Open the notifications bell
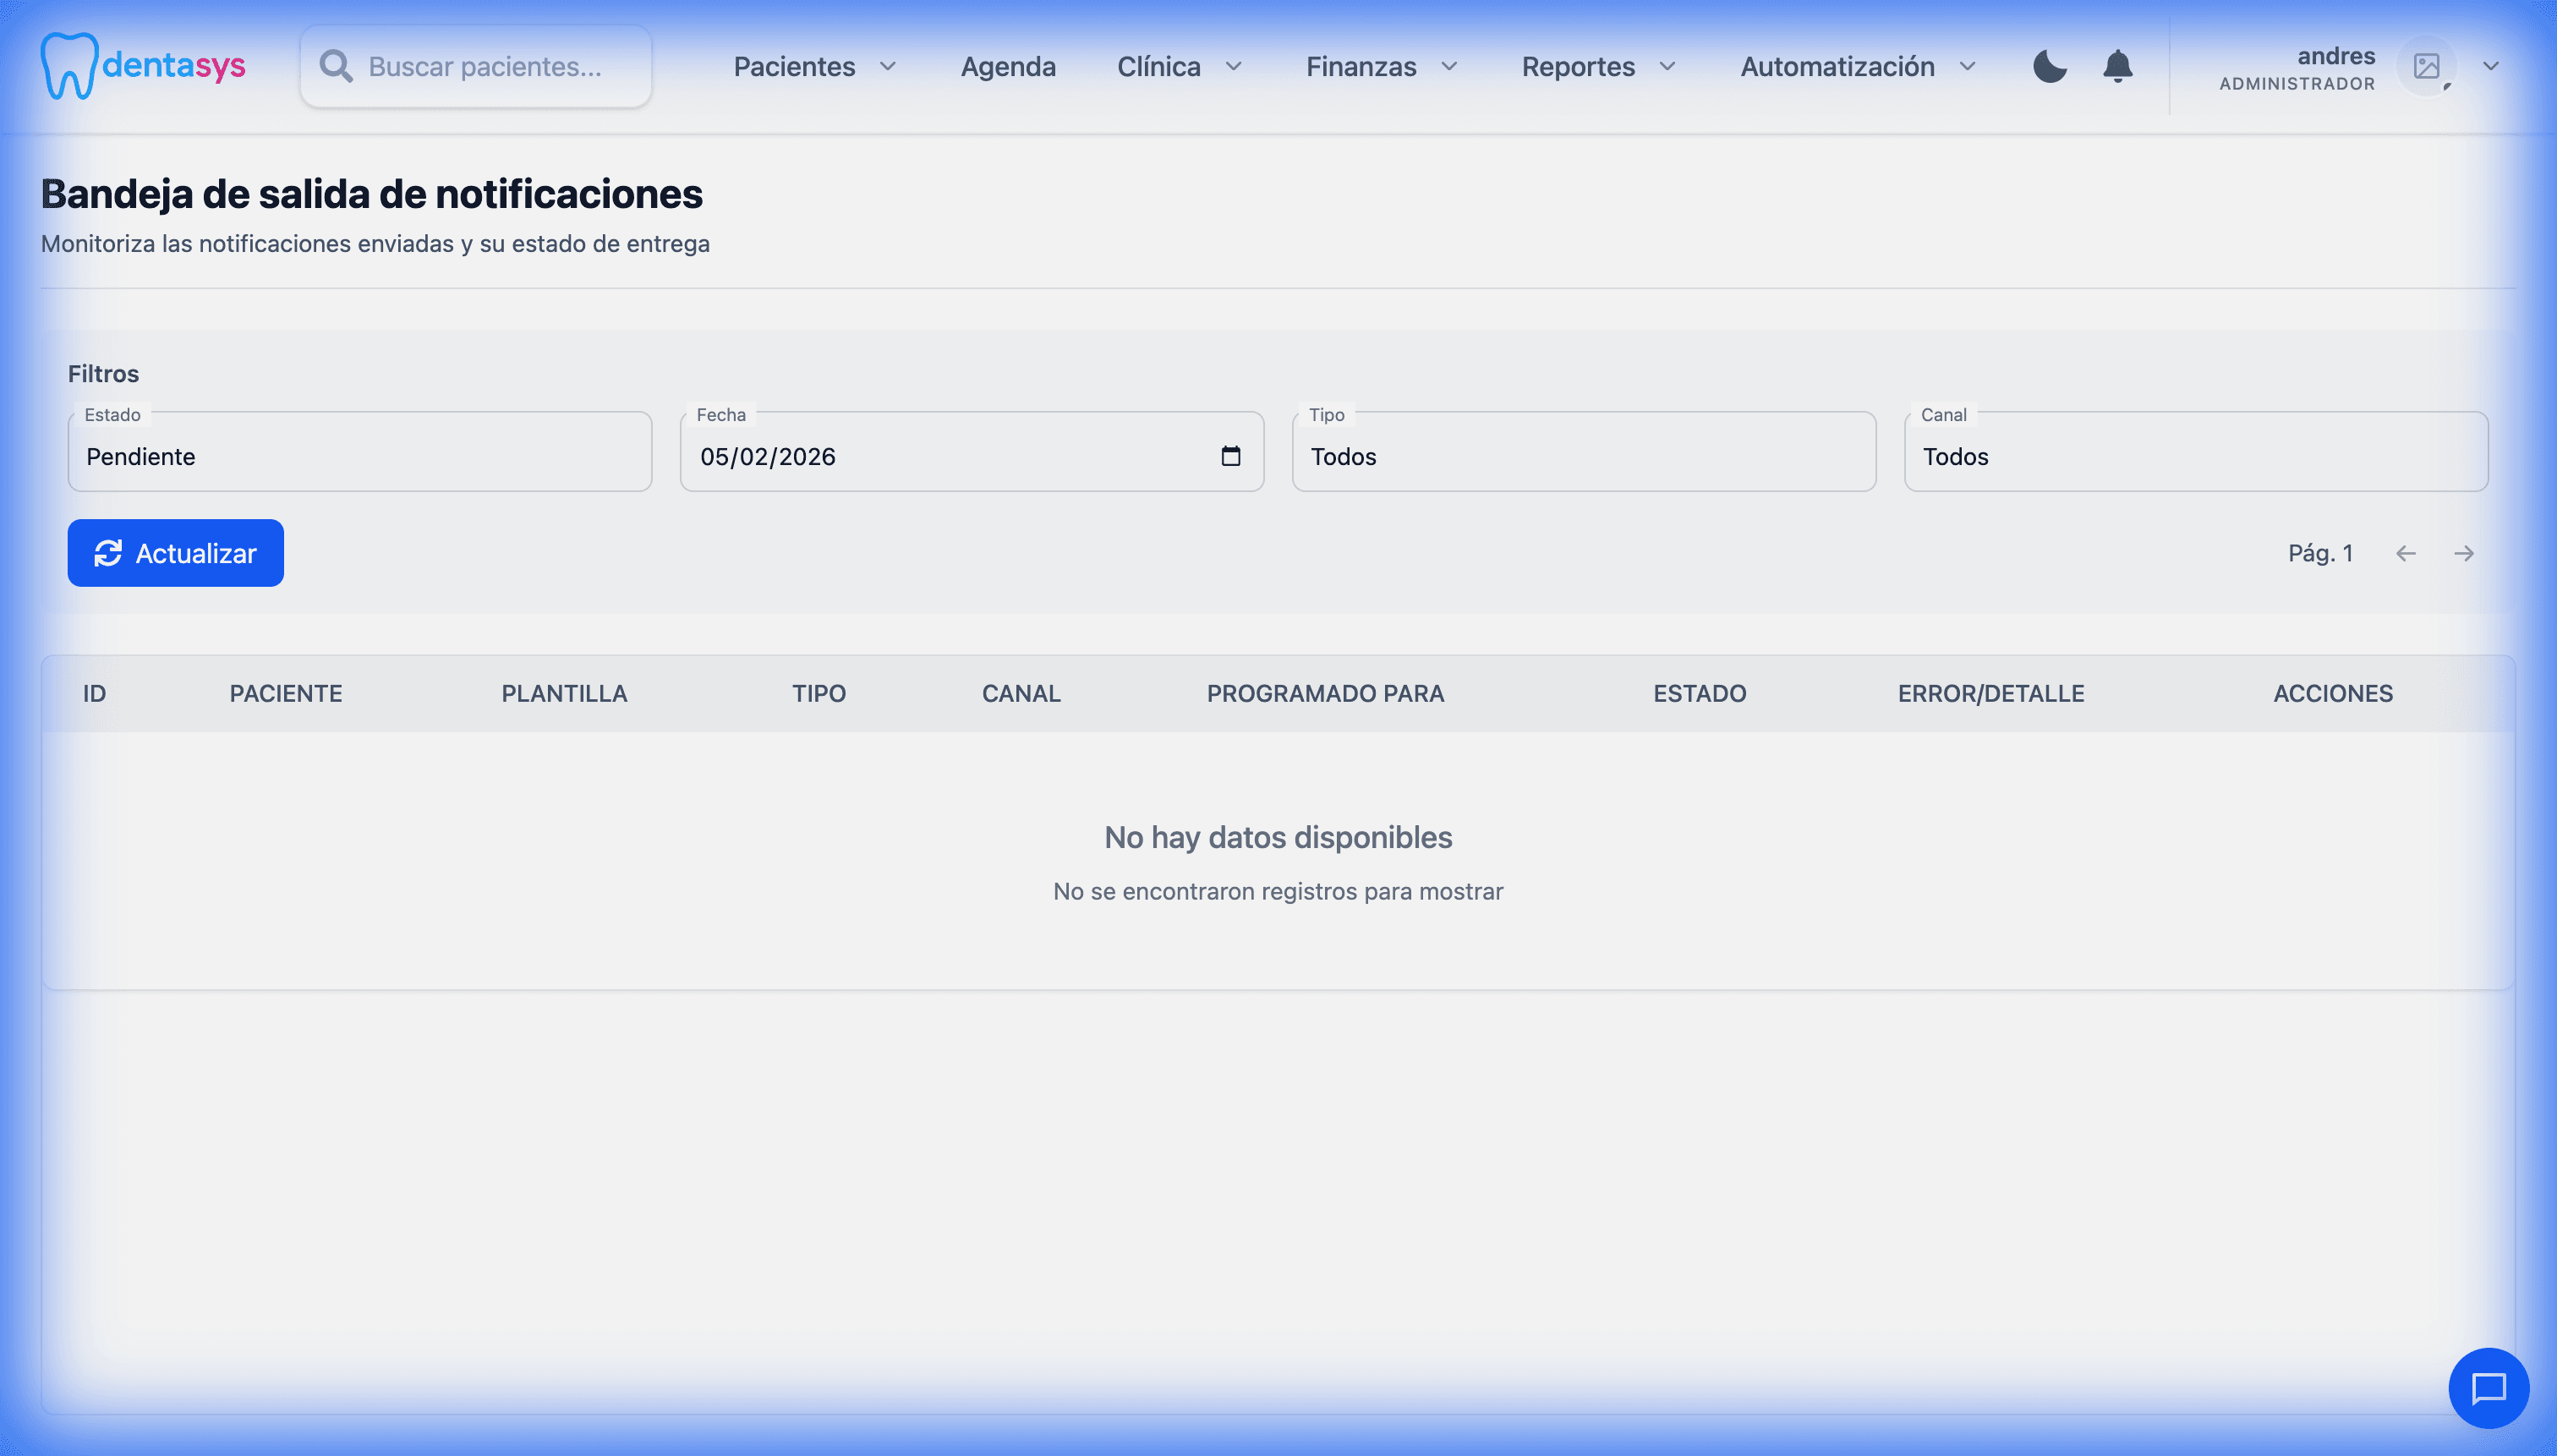This screenshot has height=1456, width=2557. click(2117, 66)
